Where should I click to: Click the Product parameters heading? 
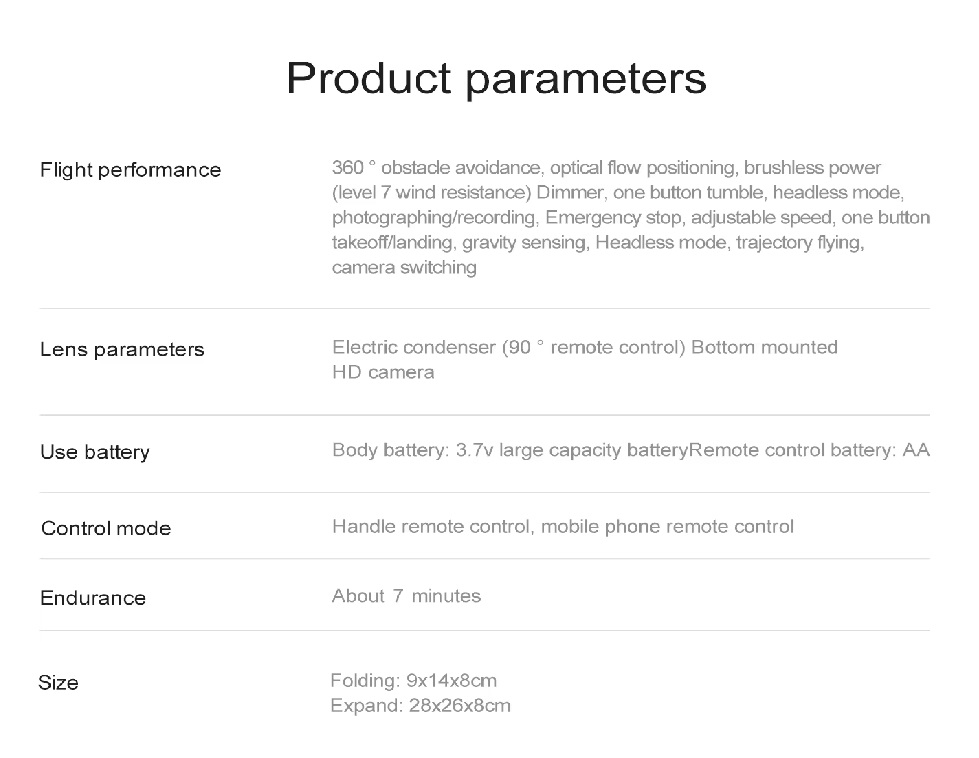tap(496, 79)
